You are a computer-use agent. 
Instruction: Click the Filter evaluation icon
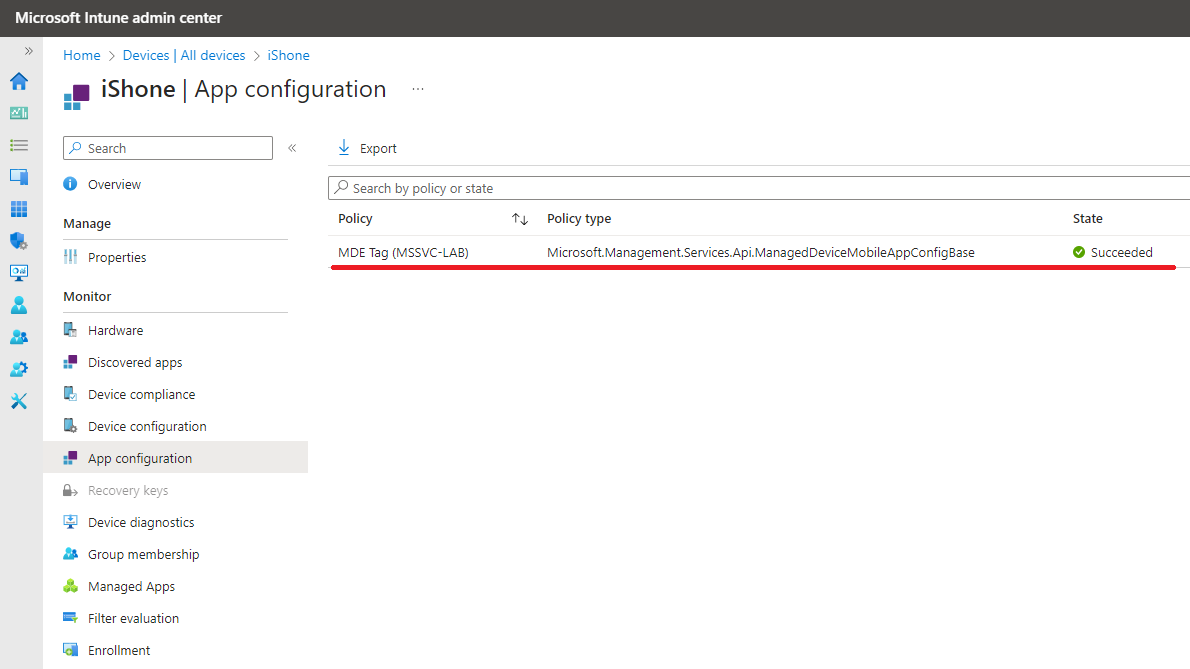(x=71, y=617)
